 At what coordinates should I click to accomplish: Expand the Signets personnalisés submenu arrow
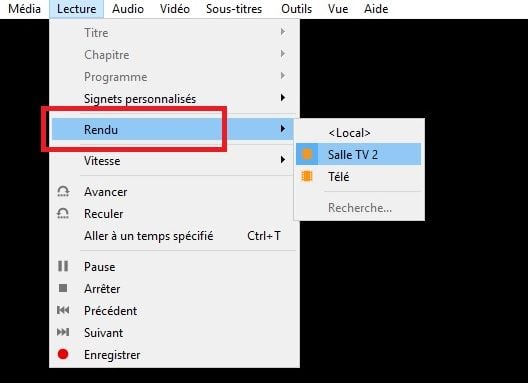(283, 98)
